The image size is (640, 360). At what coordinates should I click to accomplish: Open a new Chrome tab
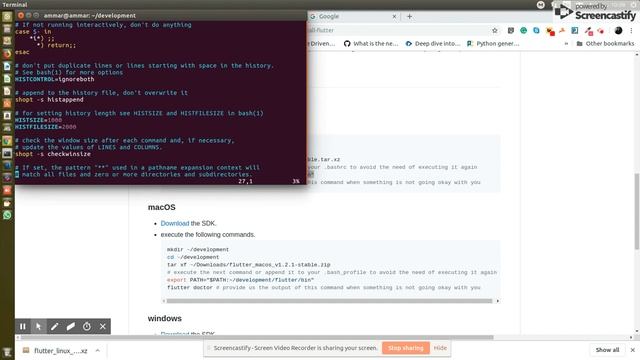tap(409, 16)
